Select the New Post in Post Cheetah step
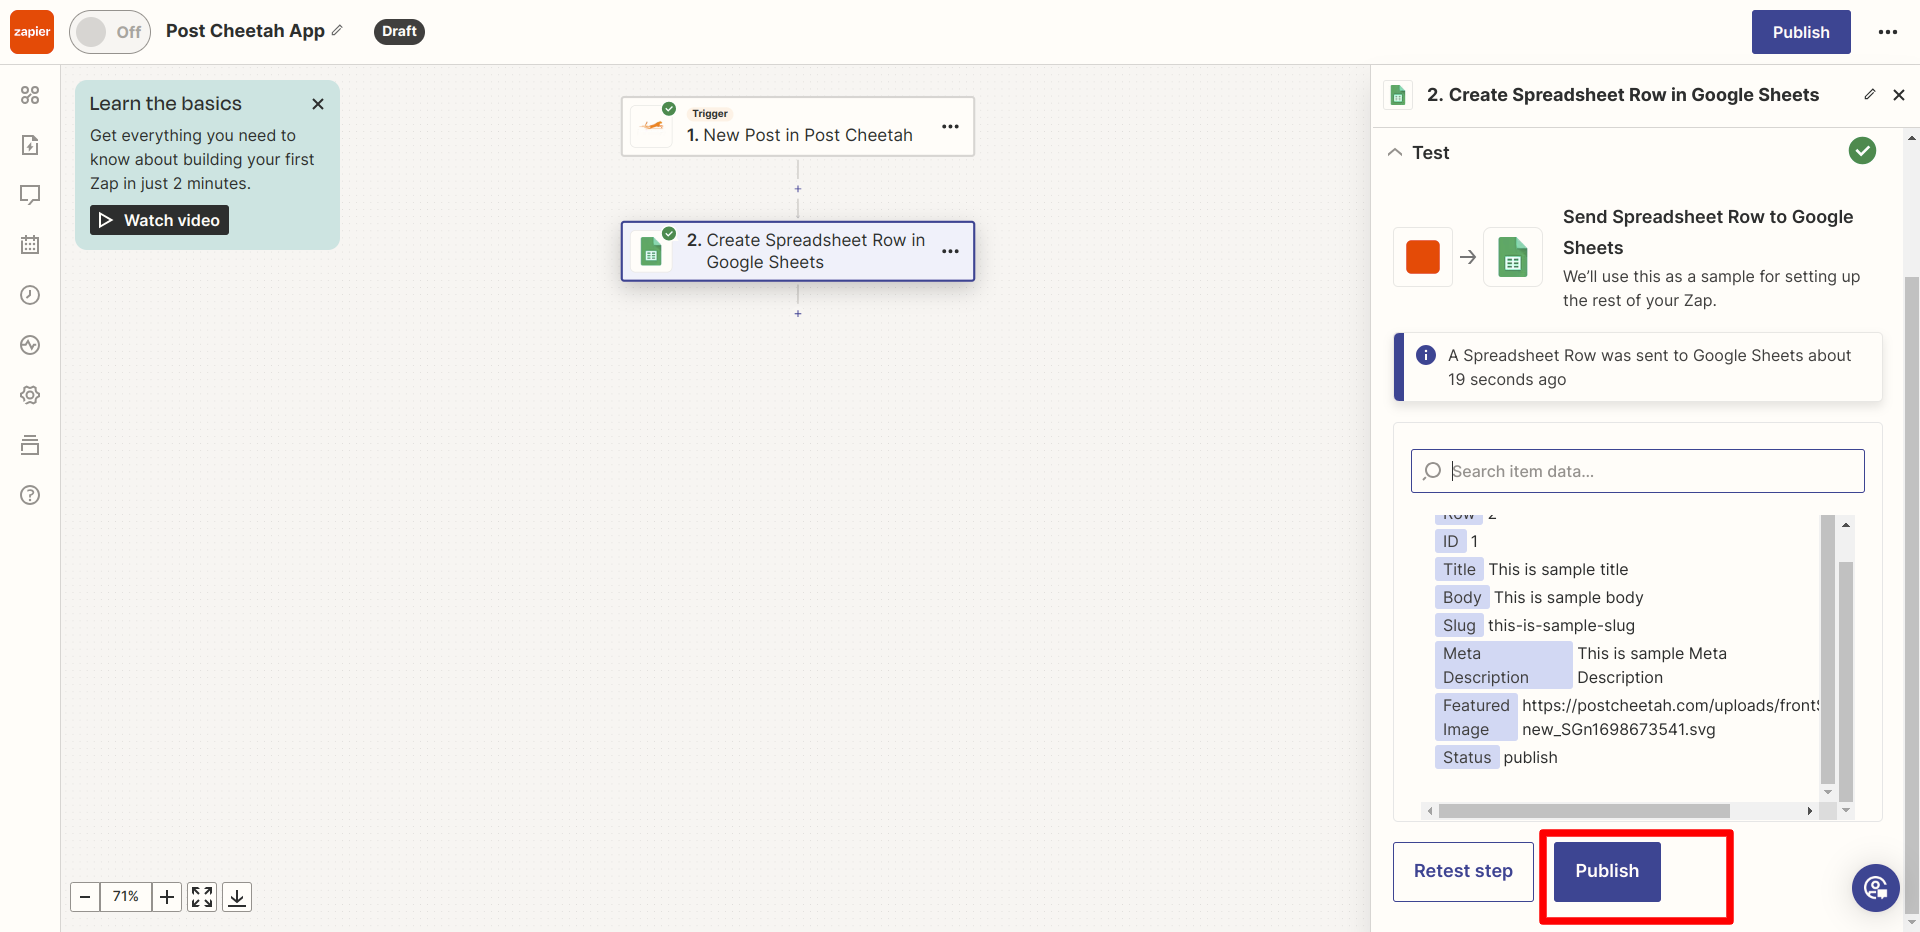 coord(797,126)
